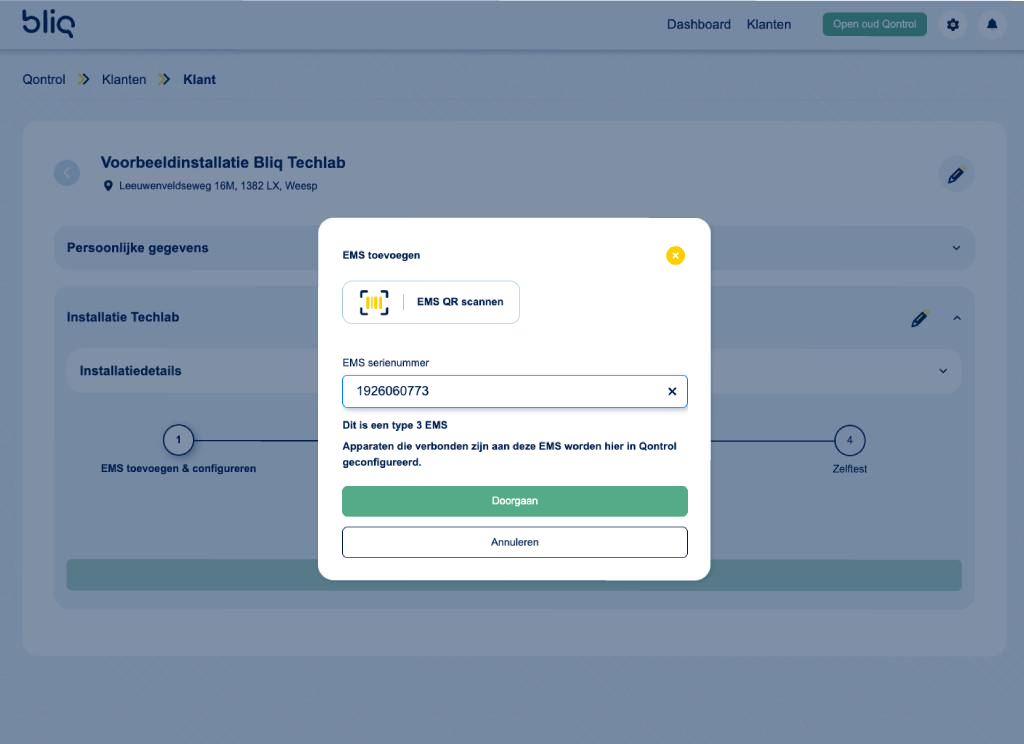Expand Persoonlijke gegevens section
The width and height of the screenshot is (1024, 744).
(x=955, y=248)
